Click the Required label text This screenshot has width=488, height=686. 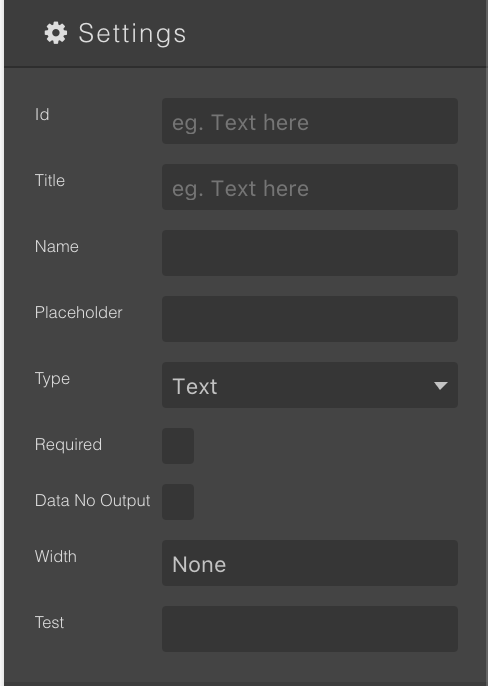click(x=68, y=445)
